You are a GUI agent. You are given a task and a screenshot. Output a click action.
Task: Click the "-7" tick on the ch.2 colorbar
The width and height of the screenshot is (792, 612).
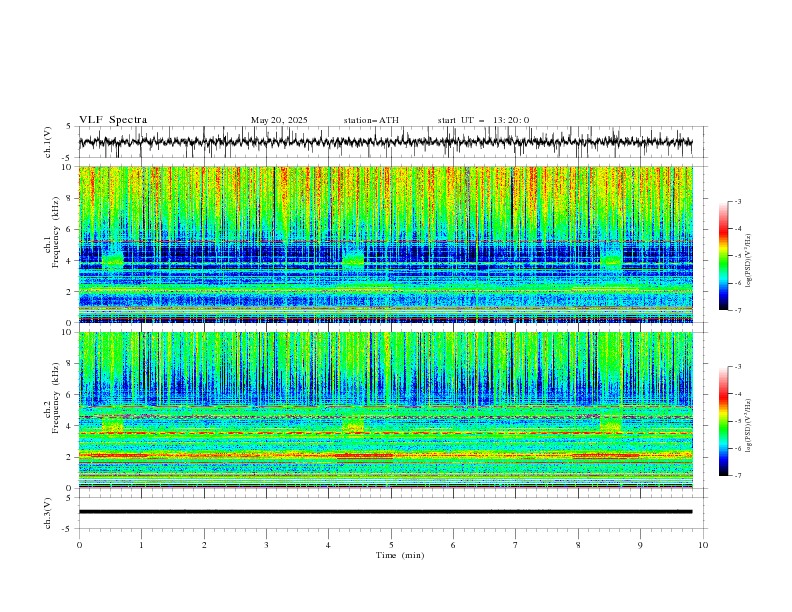click(737, 476)
